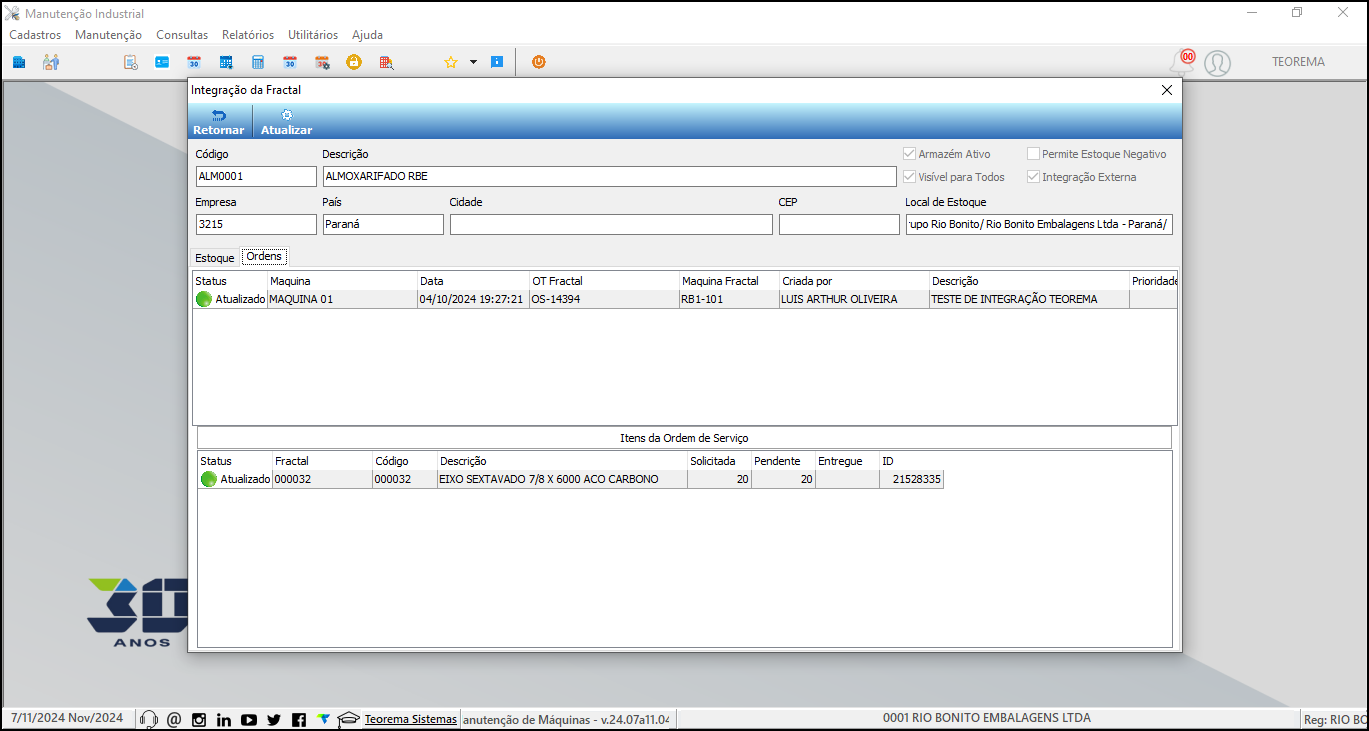Click the Retornar back arrow icon
Viewport: 1369px width, 731px height.
tap(218, 115)
